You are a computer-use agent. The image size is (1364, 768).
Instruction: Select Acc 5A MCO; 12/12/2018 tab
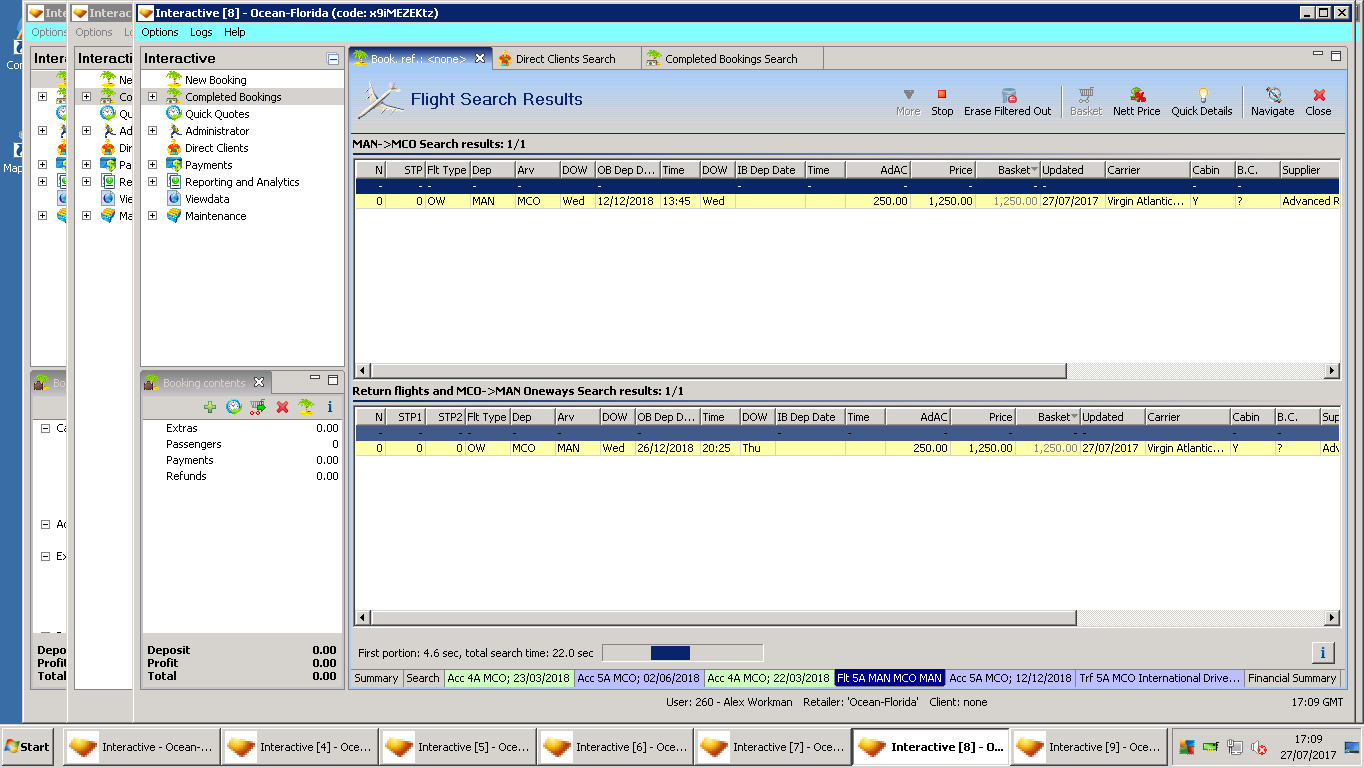[1010, 678]
